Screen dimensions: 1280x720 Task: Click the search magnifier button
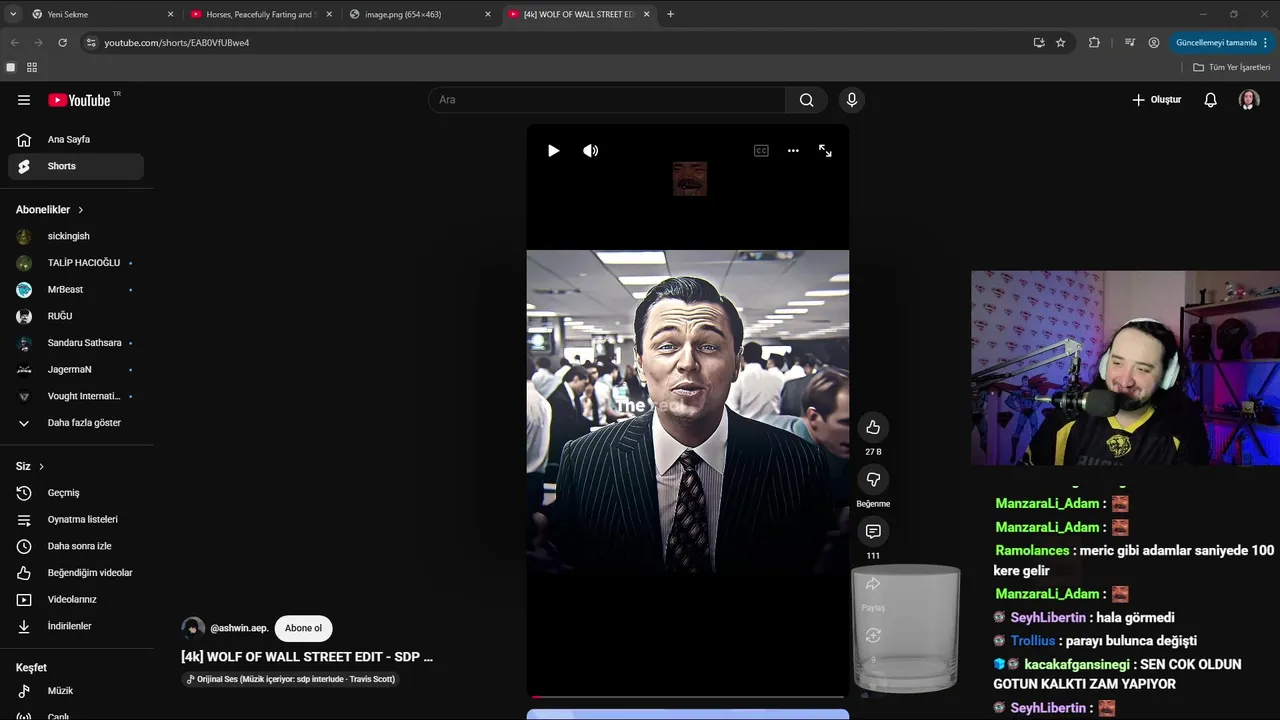click(x=806, y=100)
